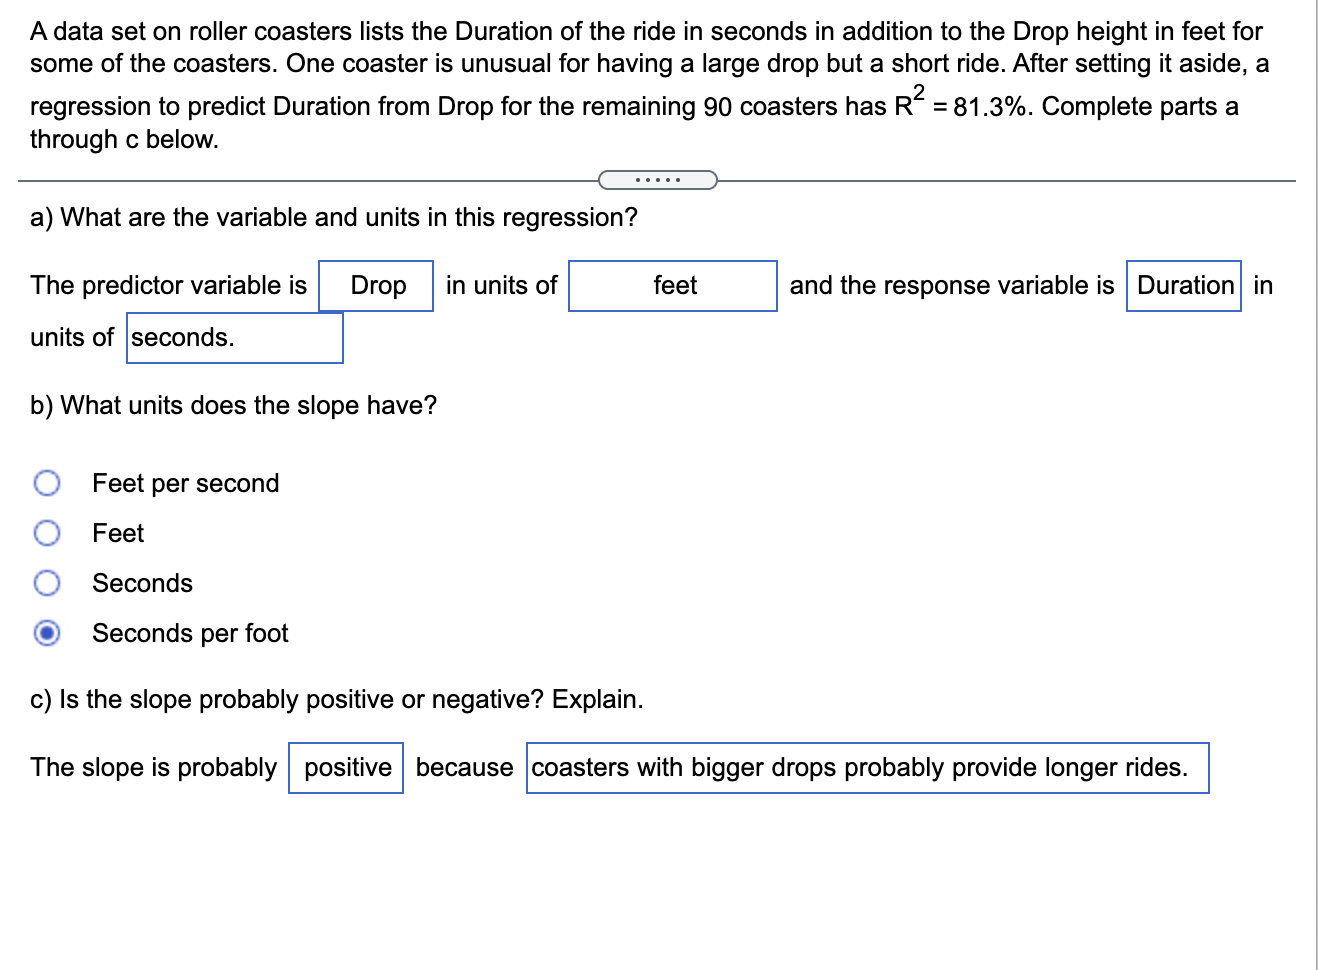Click "The predictor variable is" label
Image resolution: width=1318 pixels, height=970 pixels.
[x=168, y=286]
